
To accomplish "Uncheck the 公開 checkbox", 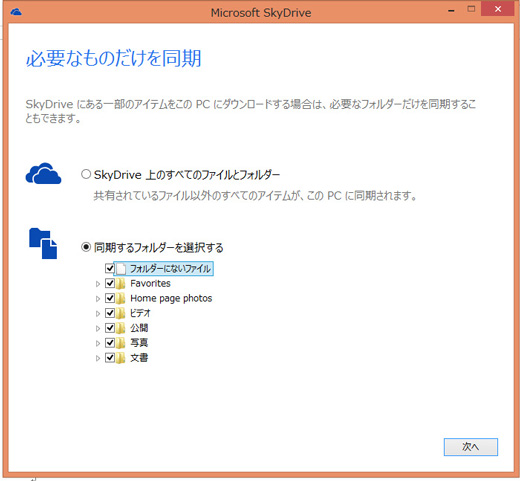I will click(110, 328).
